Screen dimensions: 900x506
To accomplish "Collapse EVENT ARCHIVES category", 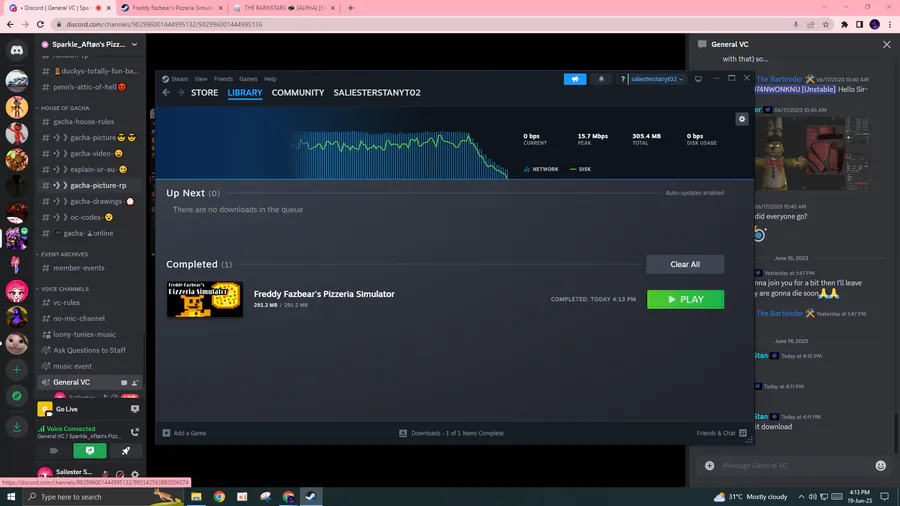I will pos(63,254).
